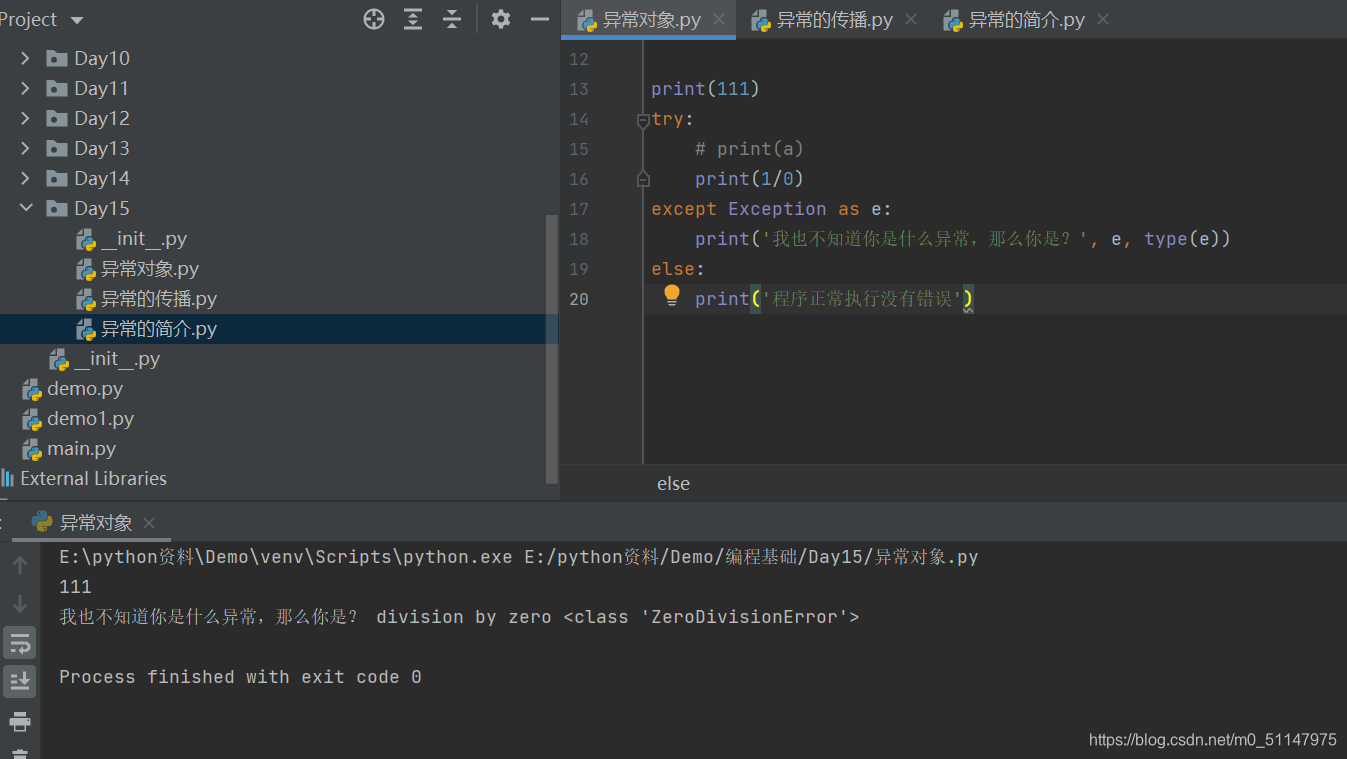1347x759 pixels.
Task: Click line number 13 in the gutter
Action: [x=579, y=89]
